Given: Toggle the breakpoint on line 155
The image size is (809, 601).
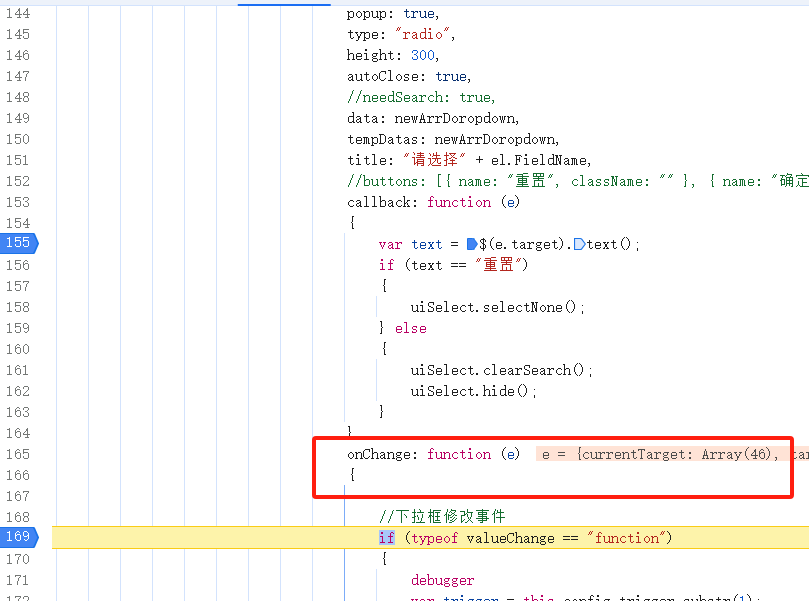Looking at the screenshot, I should 19,243.
